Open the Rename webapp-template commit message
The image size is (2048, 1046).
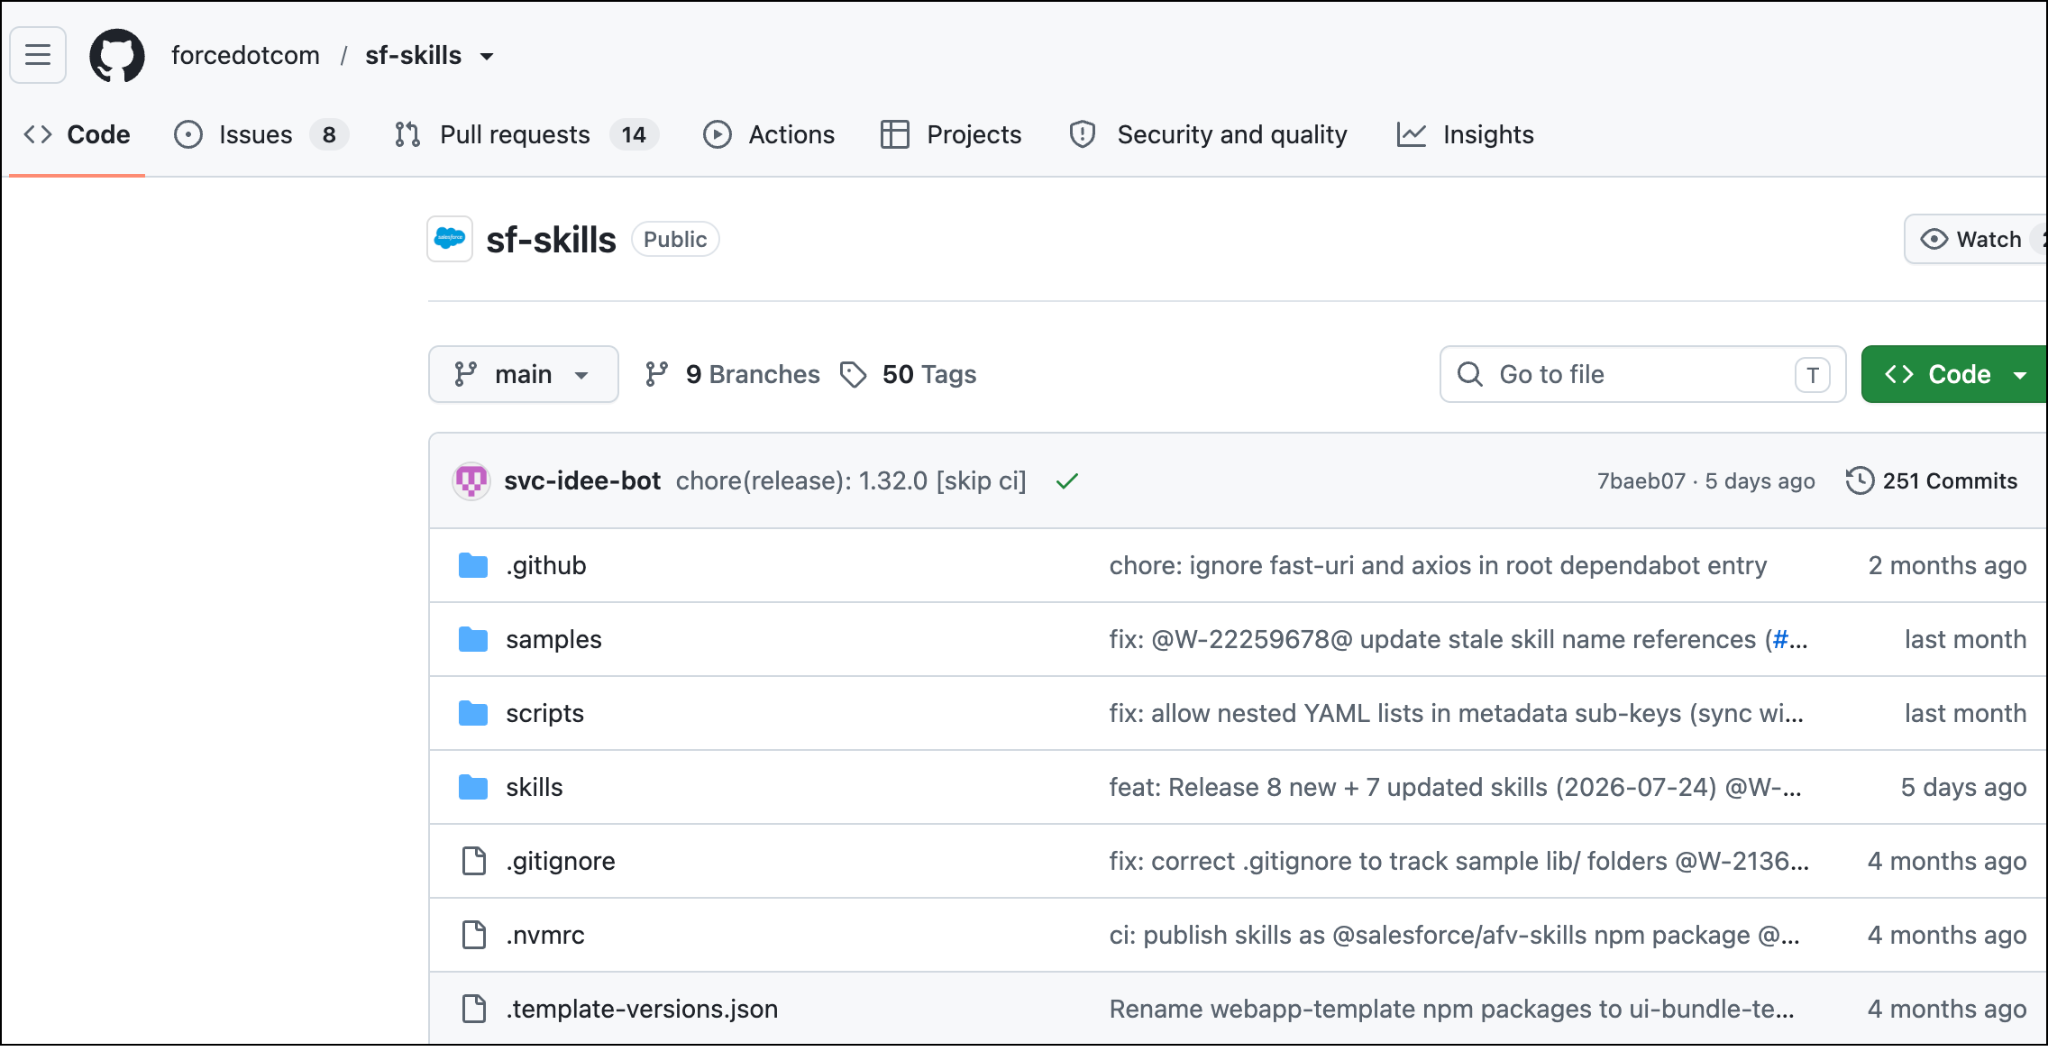1452,1009
